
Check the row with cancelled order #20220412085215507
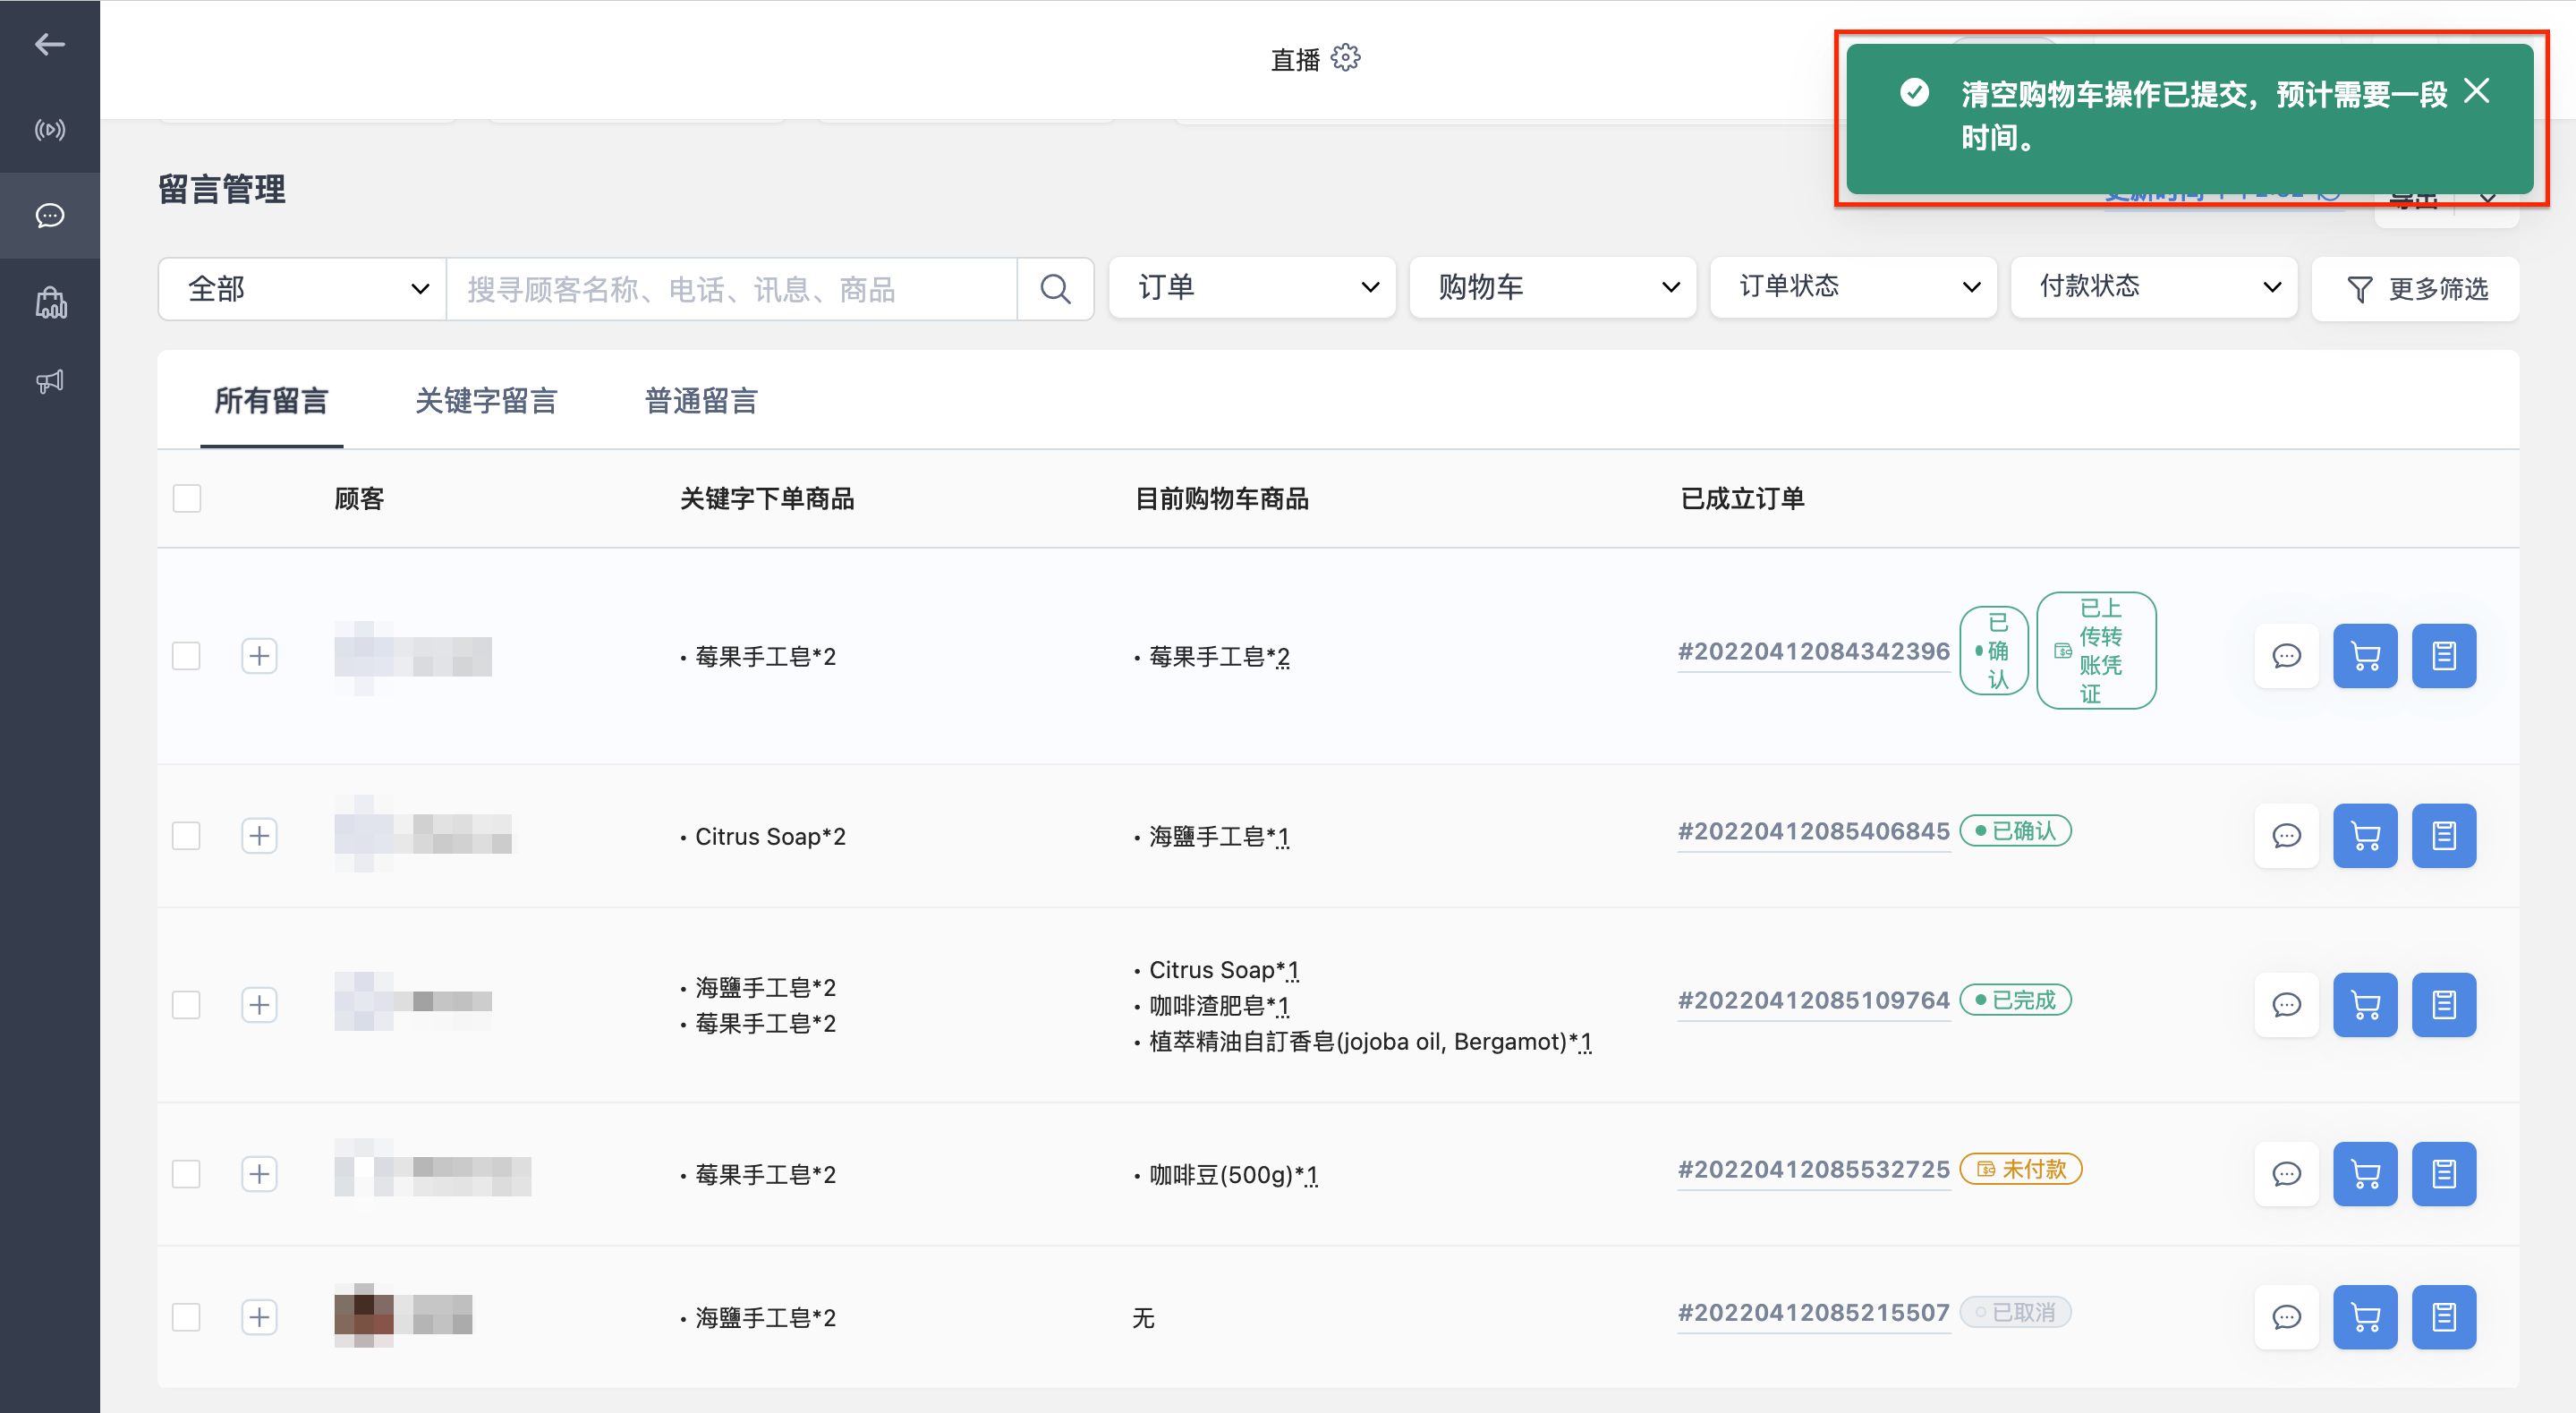[x=187, y=1317]
